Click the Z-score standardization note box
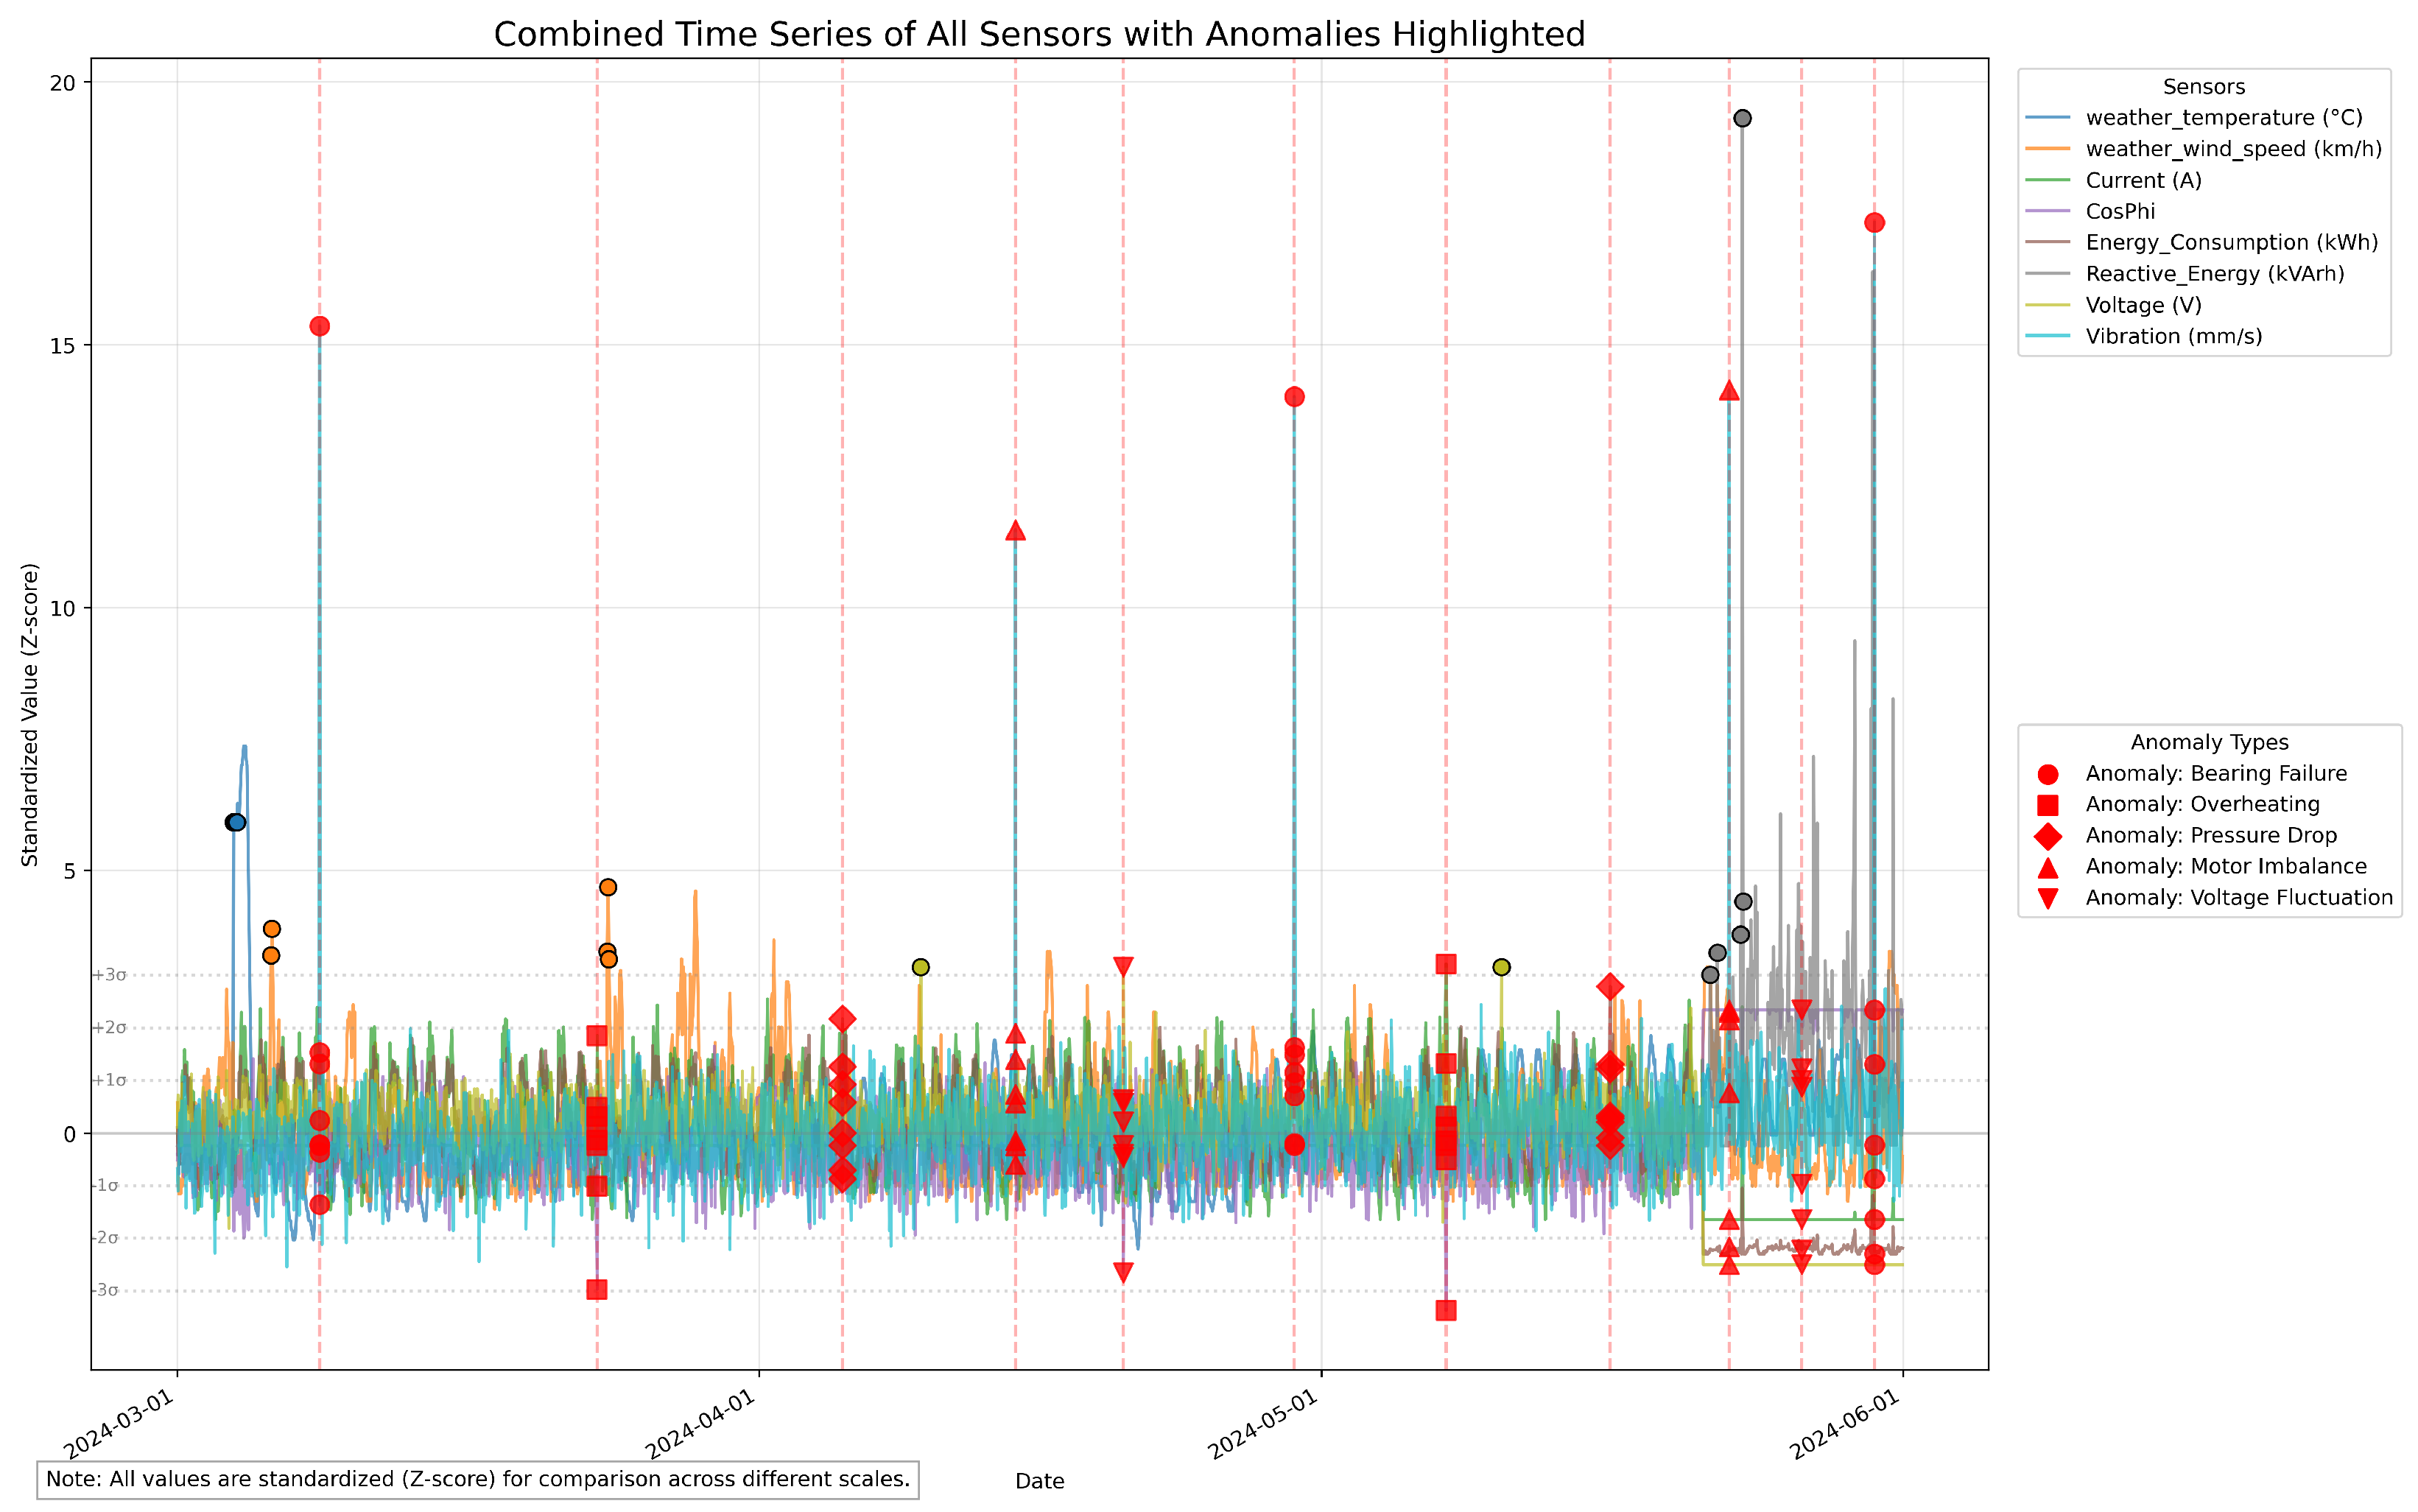The width and height of the screenshot is (2418, 1512). 478,1479
